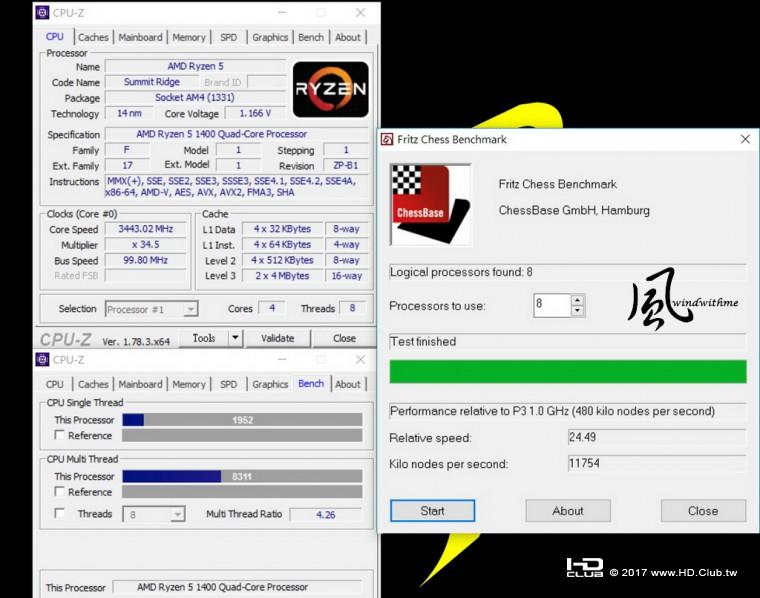760x598 pixels.
Task: Select Bench tab in top CPU-Z window
Action: (x=311, y=37)
